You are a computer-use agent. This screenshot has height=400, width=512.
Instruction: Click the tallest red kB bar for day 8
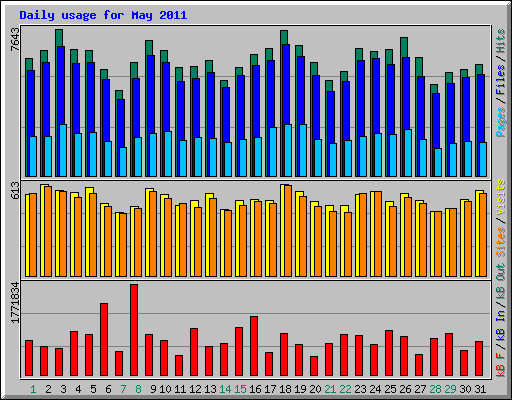(x=134, y=330)
